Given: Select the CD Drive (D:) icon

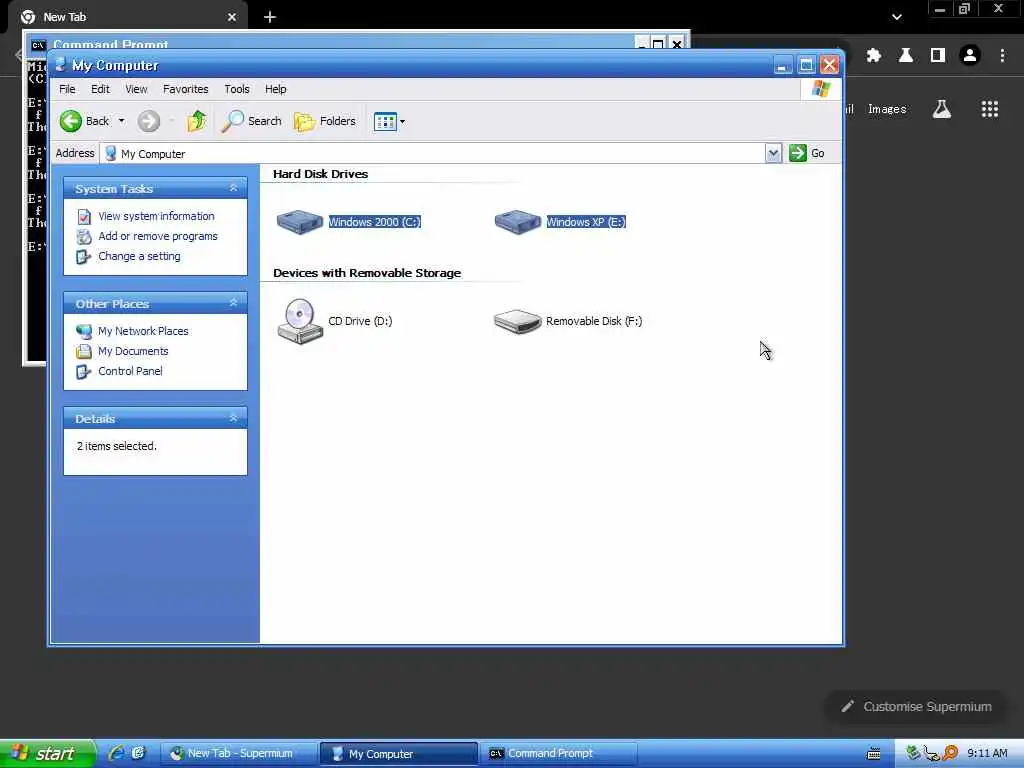Looking at the screenshot, I should coord(300,321).
